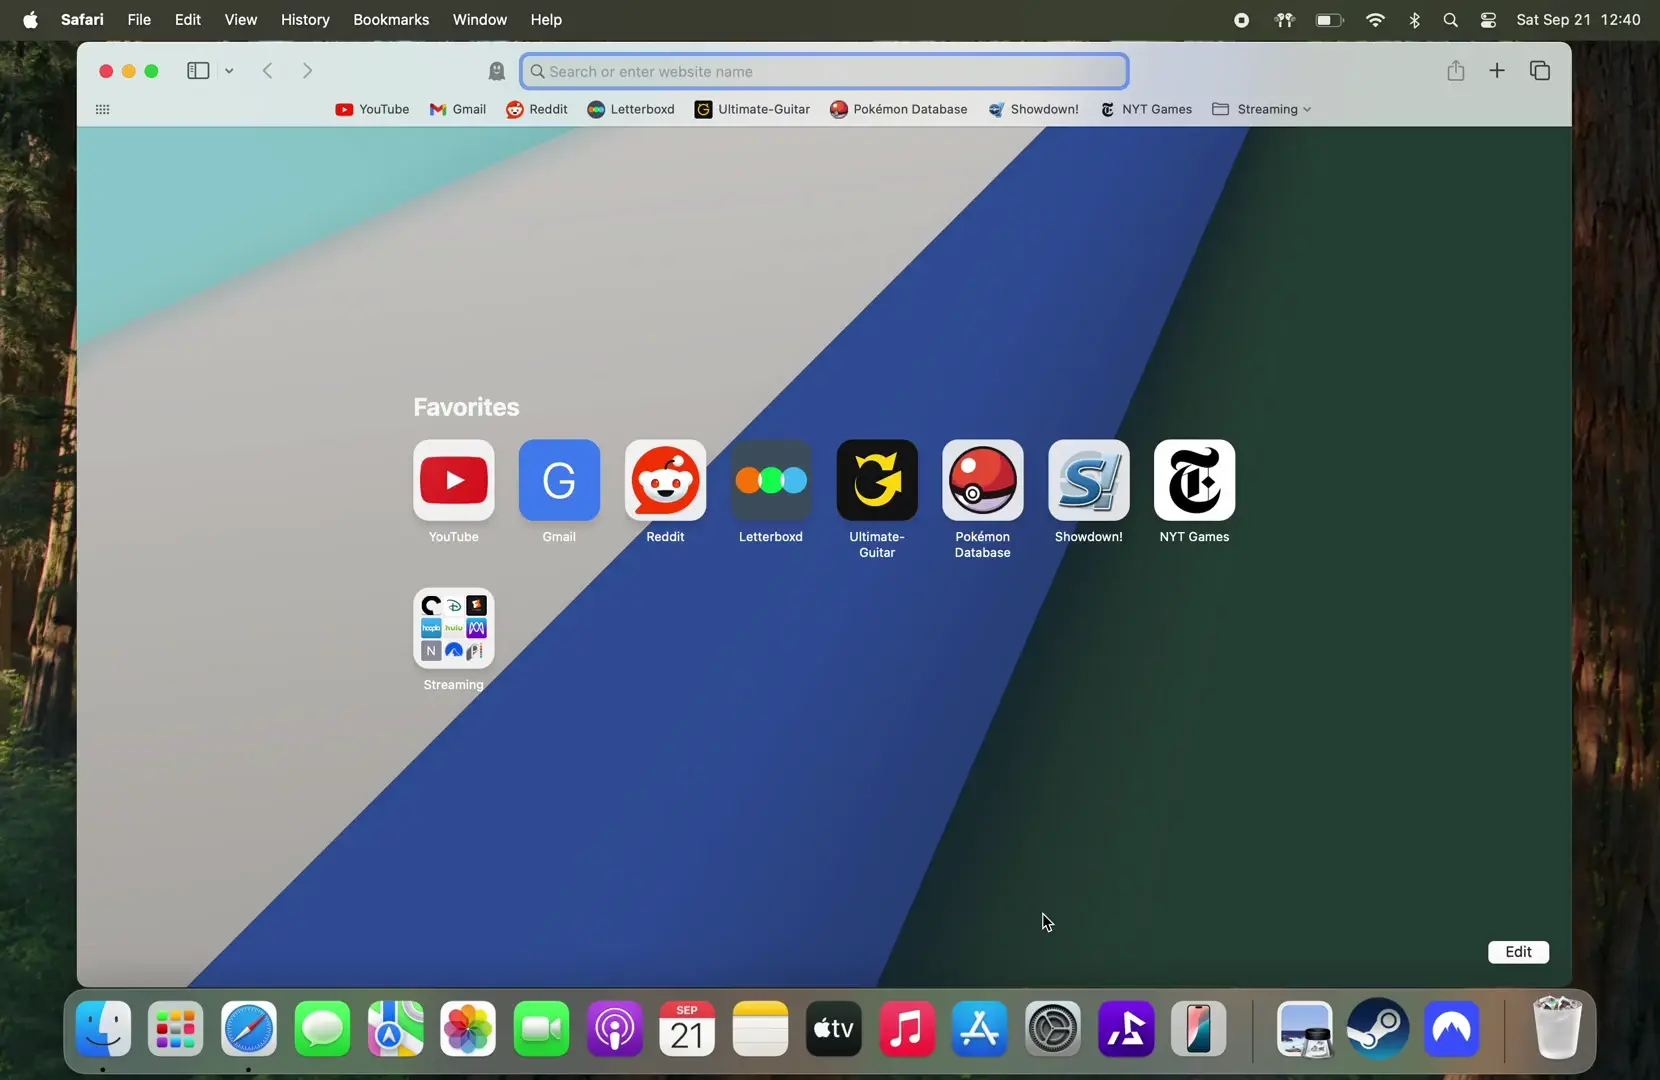Click the screen recording indicator in menu bar
The image size is (1660, 1080).
[x=1242, y=20]
